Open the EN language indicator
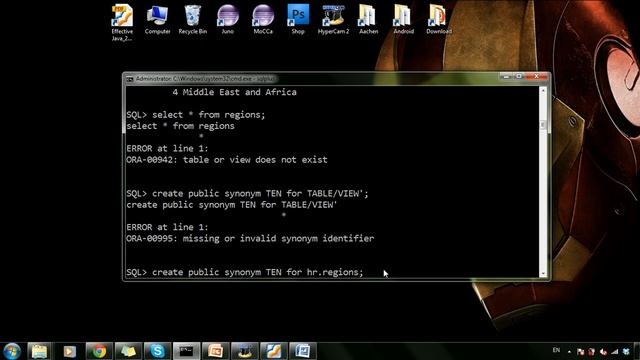This screenshot has width=640, height=360. pos(556,350)
